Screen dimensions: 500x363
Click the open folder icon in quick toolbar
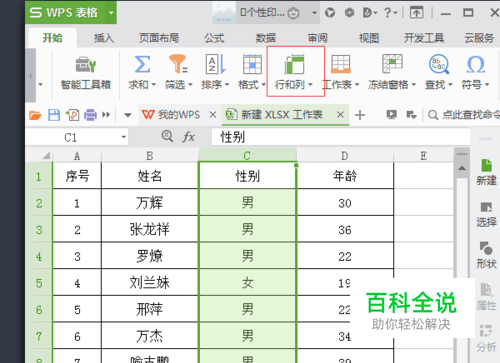(x=35, y=115)
